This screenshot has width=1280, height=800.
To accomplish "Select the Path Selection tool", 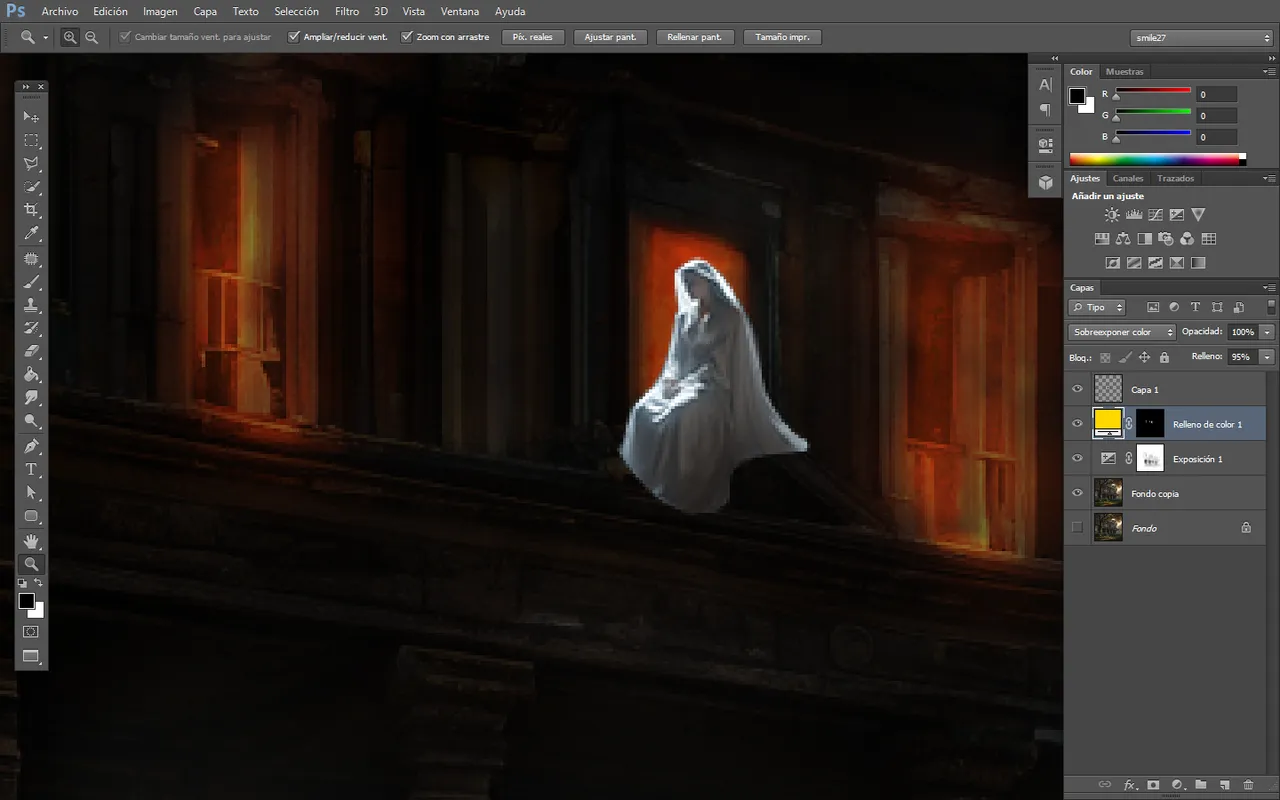I will (31, 493).
